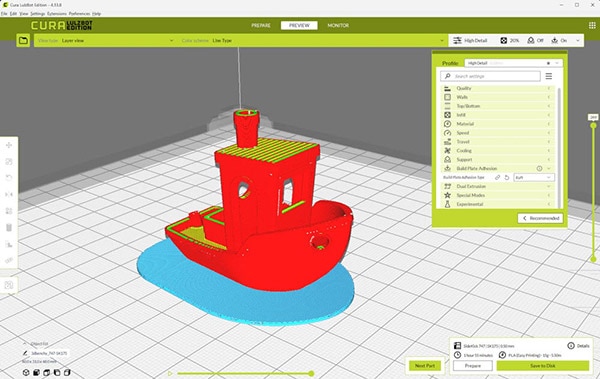Click the Details info icon in output panel

click(x=571, y=346)
